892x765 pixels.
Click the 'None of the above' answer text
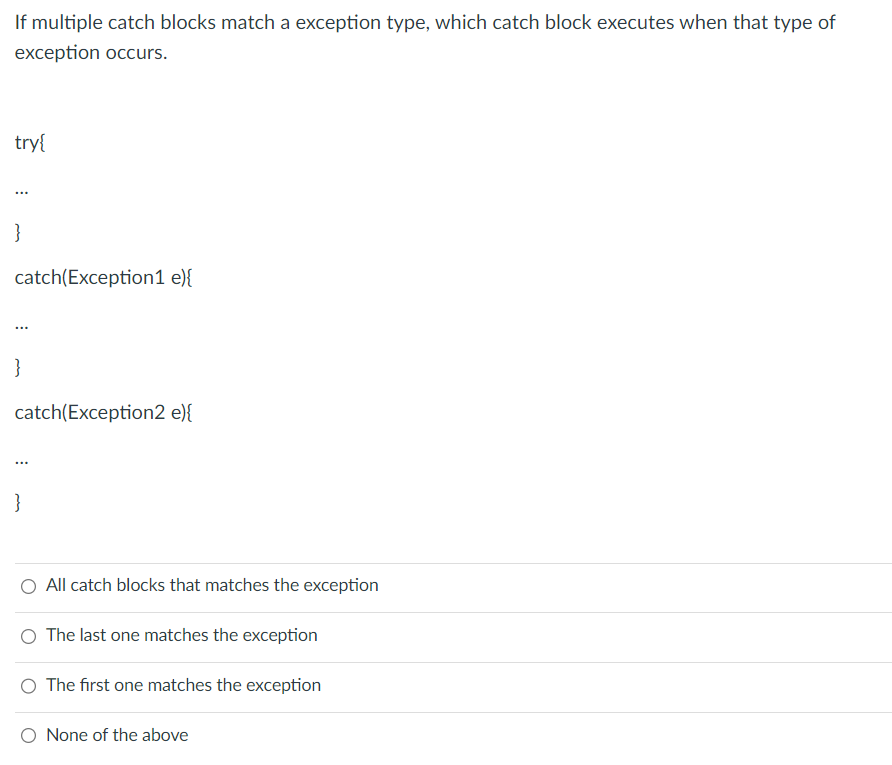tap(117, 735)
